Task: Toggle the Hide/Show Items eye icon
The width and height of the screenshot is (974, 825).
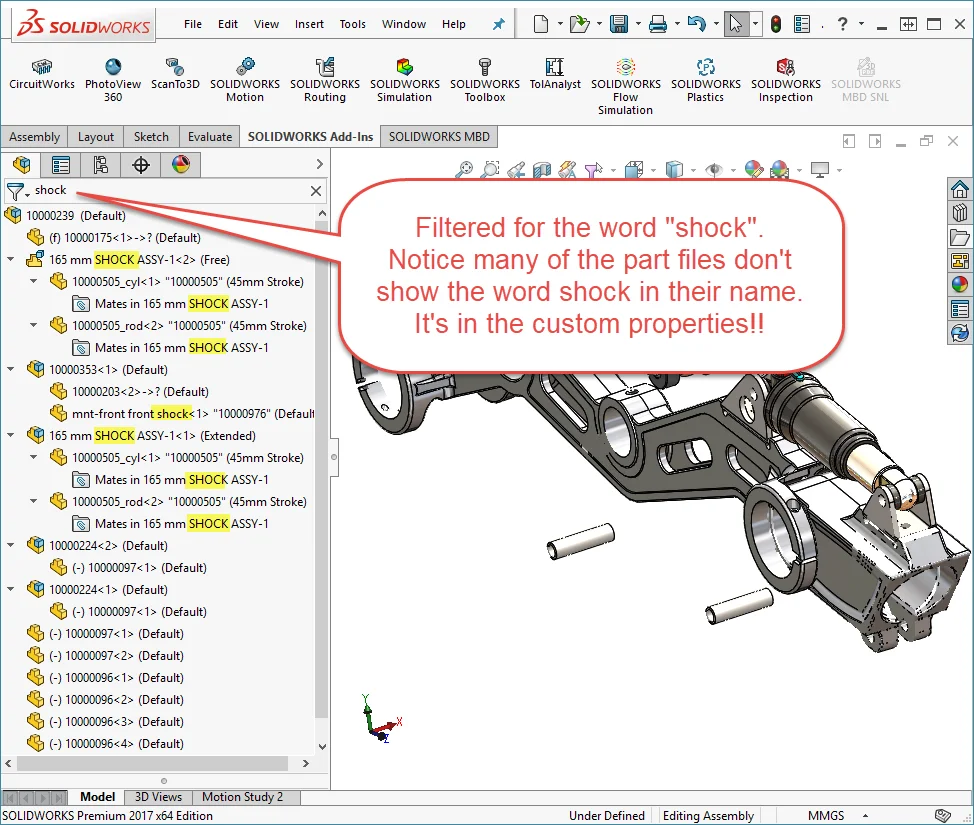Action: (713, 171)
